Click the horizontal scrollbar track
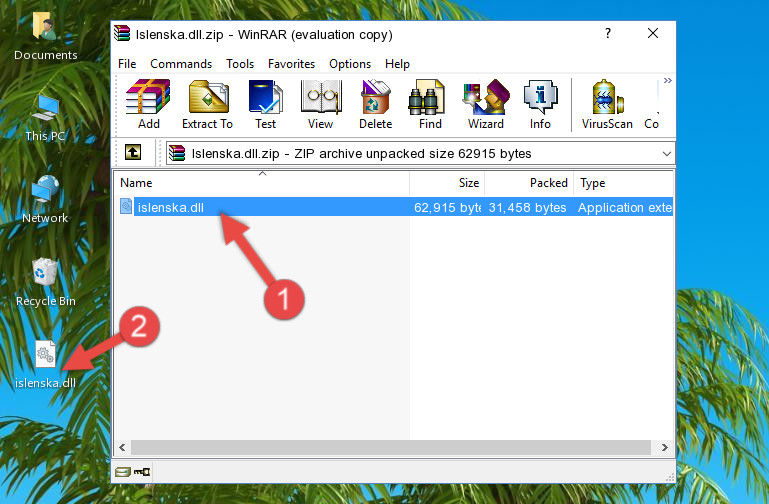Screen dimensions: 769x504 [x=391, y=447]
